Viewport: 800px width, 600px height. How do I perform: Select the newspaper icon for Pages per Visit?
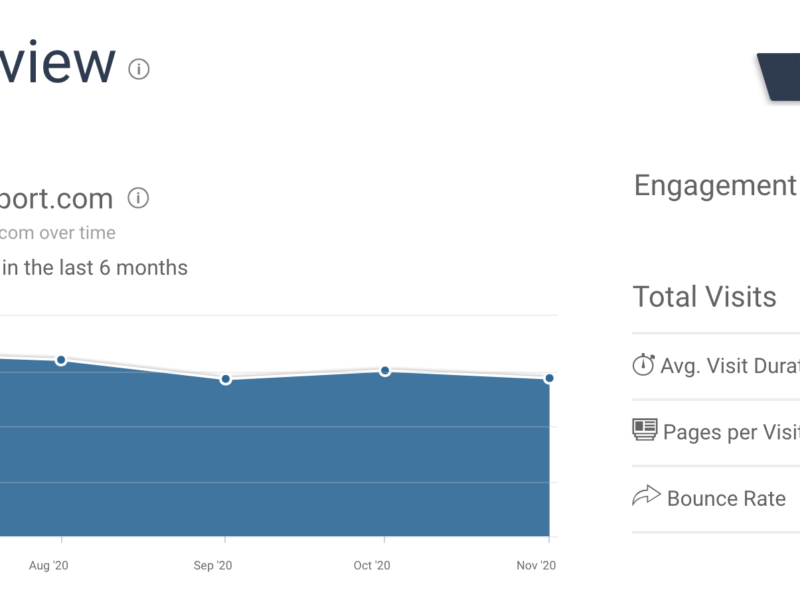tap(644, 430)
